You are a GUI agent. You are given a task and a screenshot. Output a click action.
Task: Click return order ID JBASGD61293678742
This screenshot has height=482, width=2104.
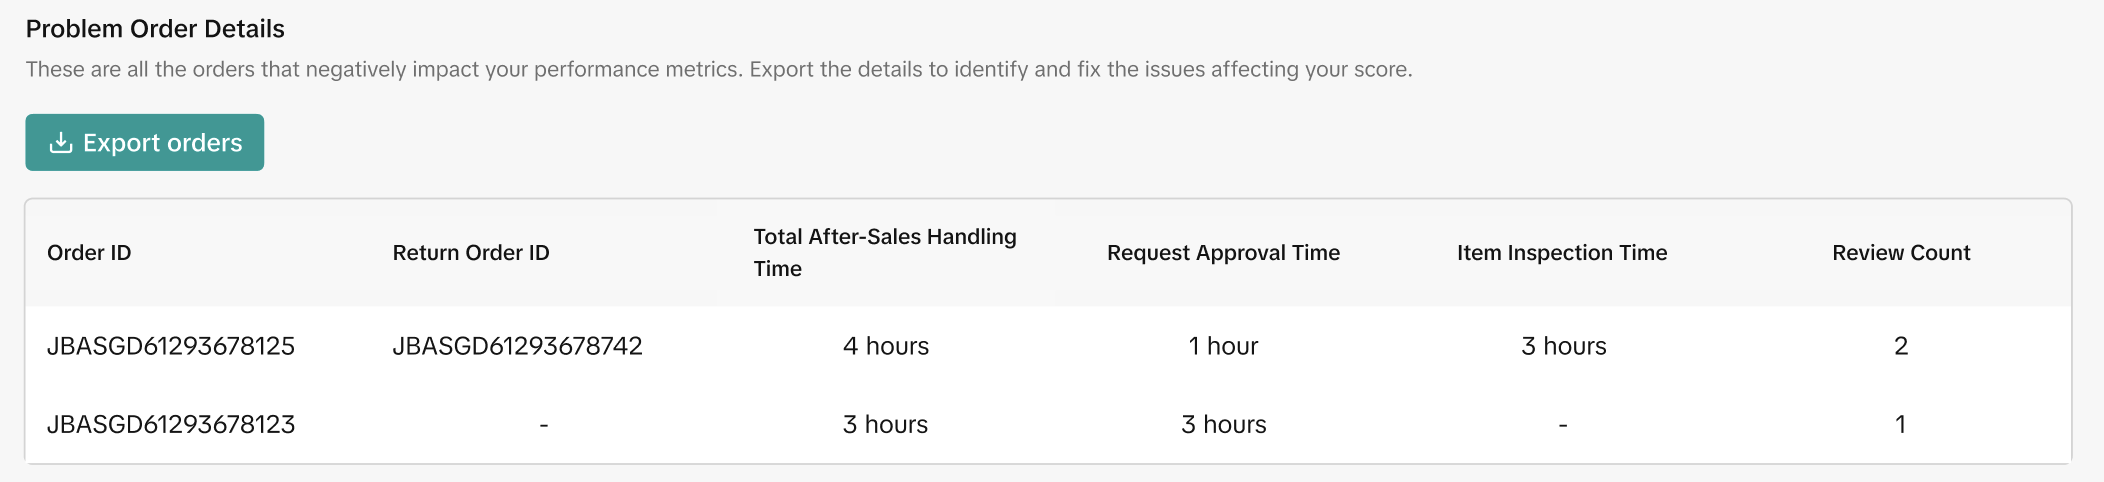[x=517, y=346]
